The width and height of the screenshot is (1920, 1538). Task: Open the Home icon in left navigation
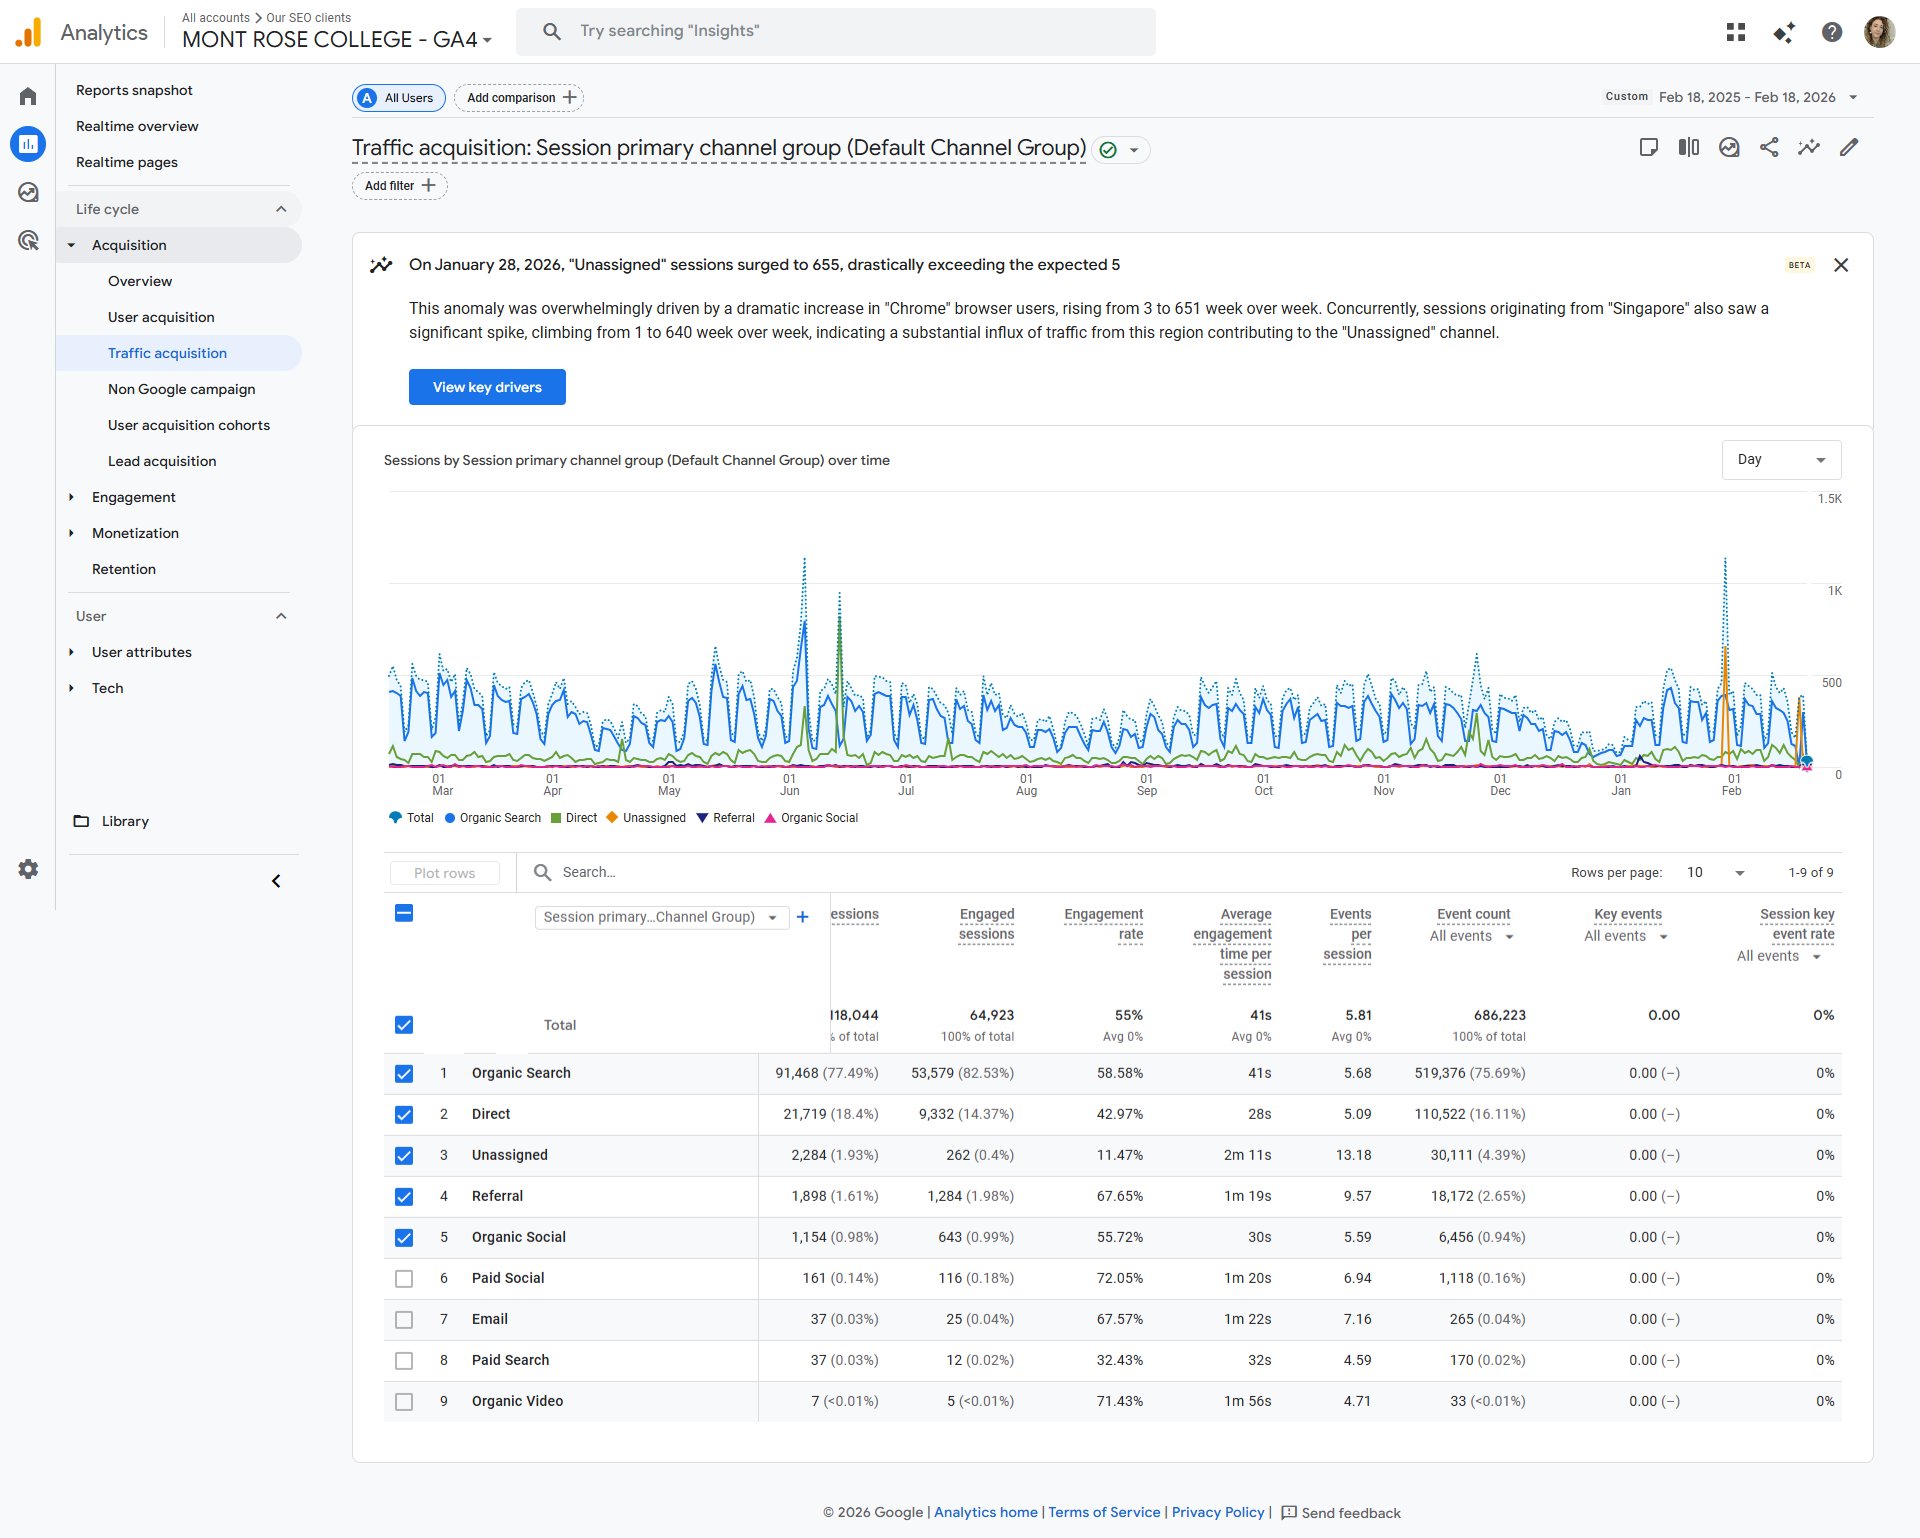click(x=28, y=95)
